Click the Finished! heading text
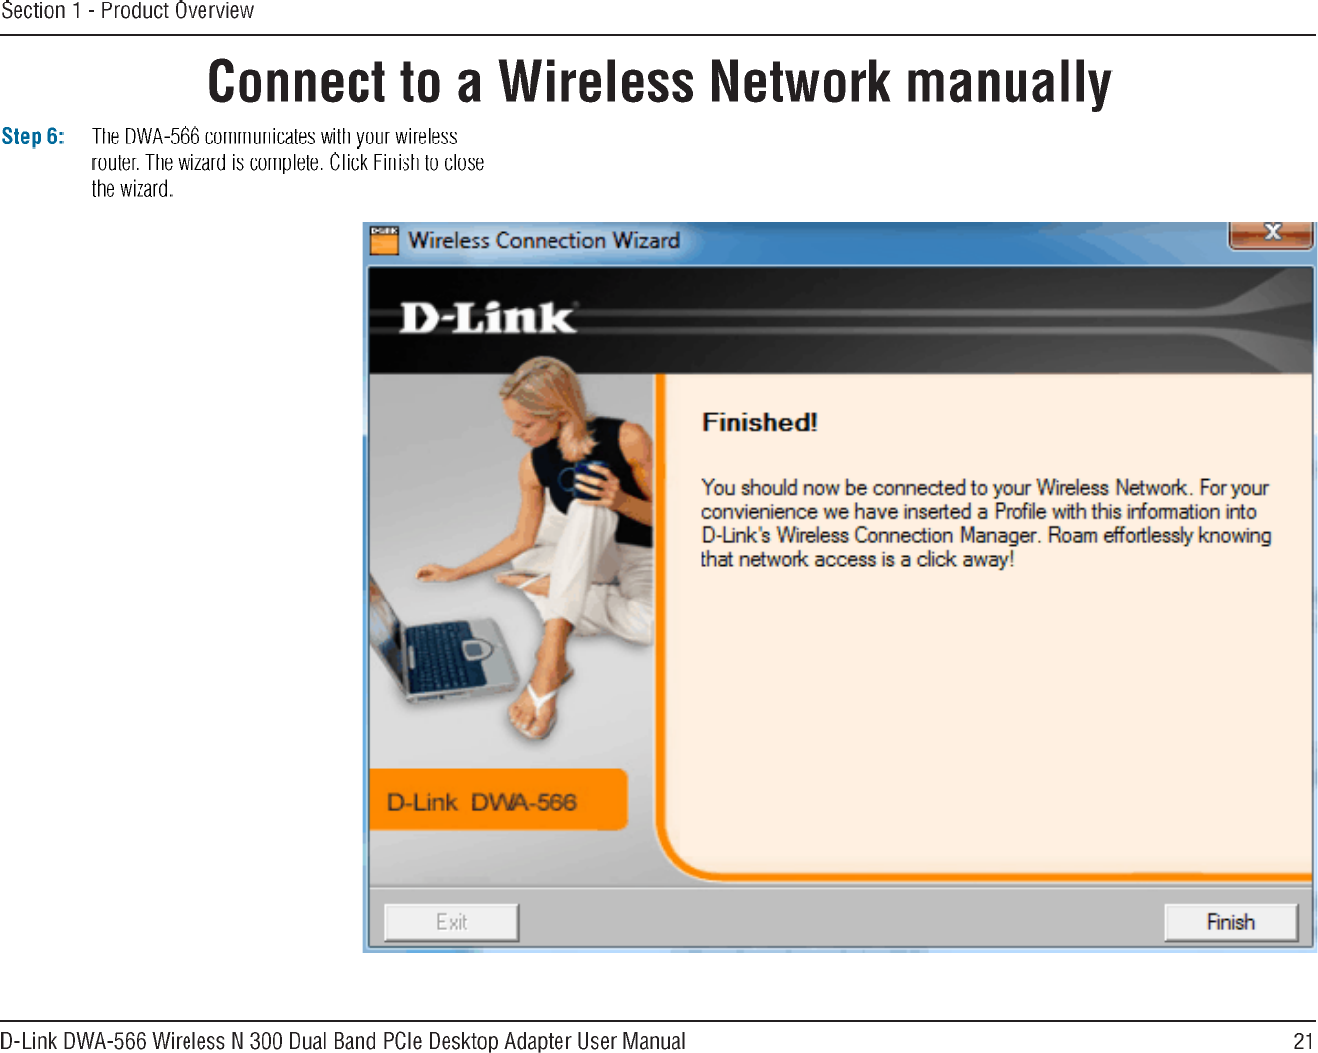 point(760,422)
